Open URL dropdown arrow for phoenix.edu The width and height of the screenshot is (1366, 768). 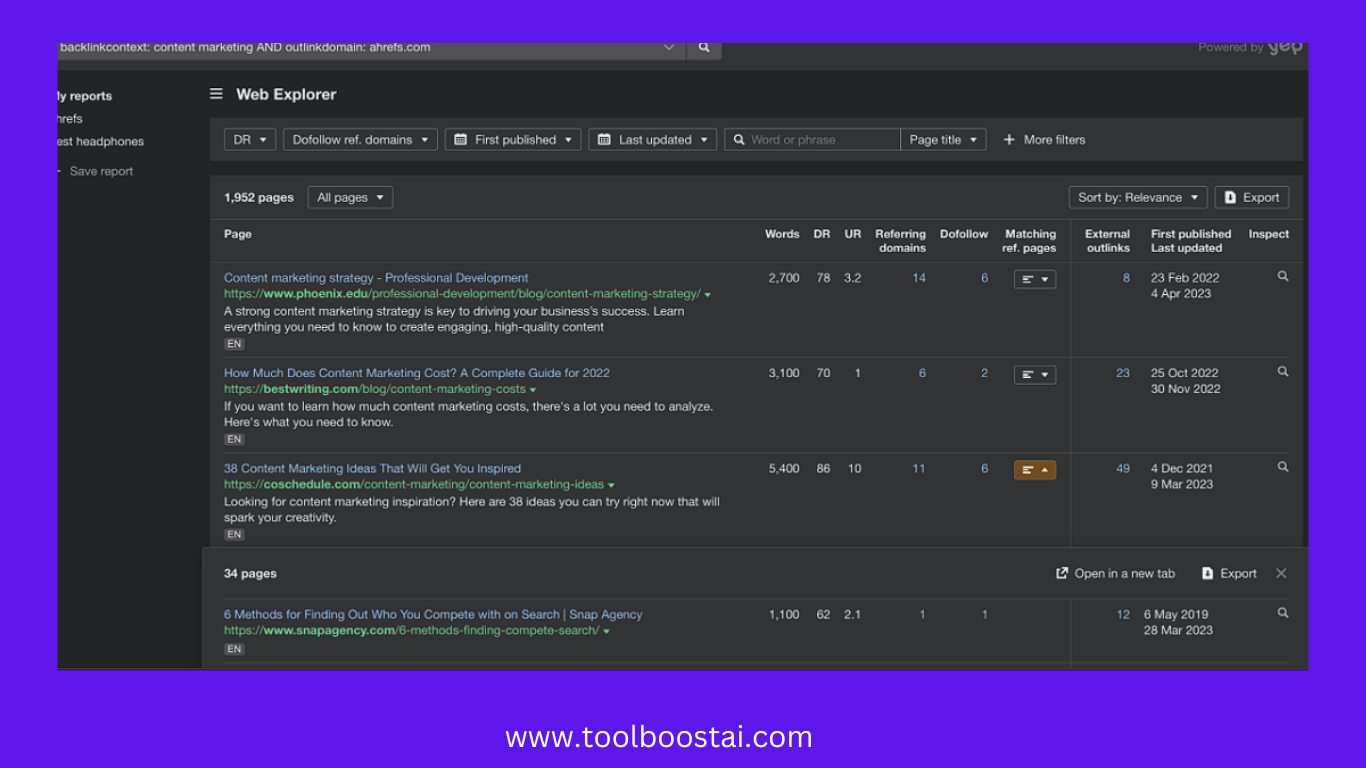coord(708,295)
